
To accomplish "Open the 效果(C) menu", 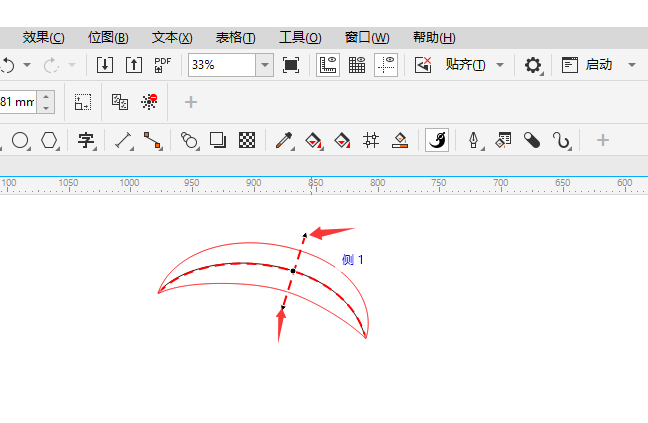I will tap(43, 38).
